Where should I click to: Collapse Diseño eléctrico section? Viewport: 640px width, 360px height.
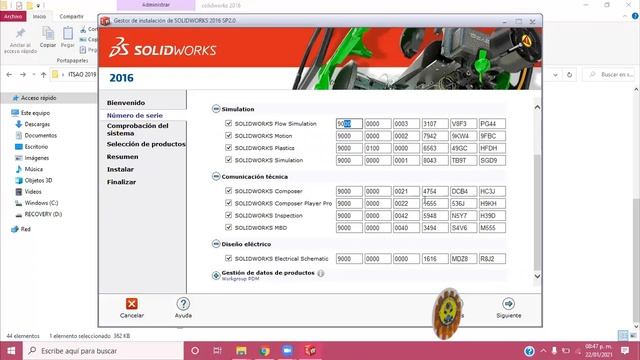pos(216,244)
